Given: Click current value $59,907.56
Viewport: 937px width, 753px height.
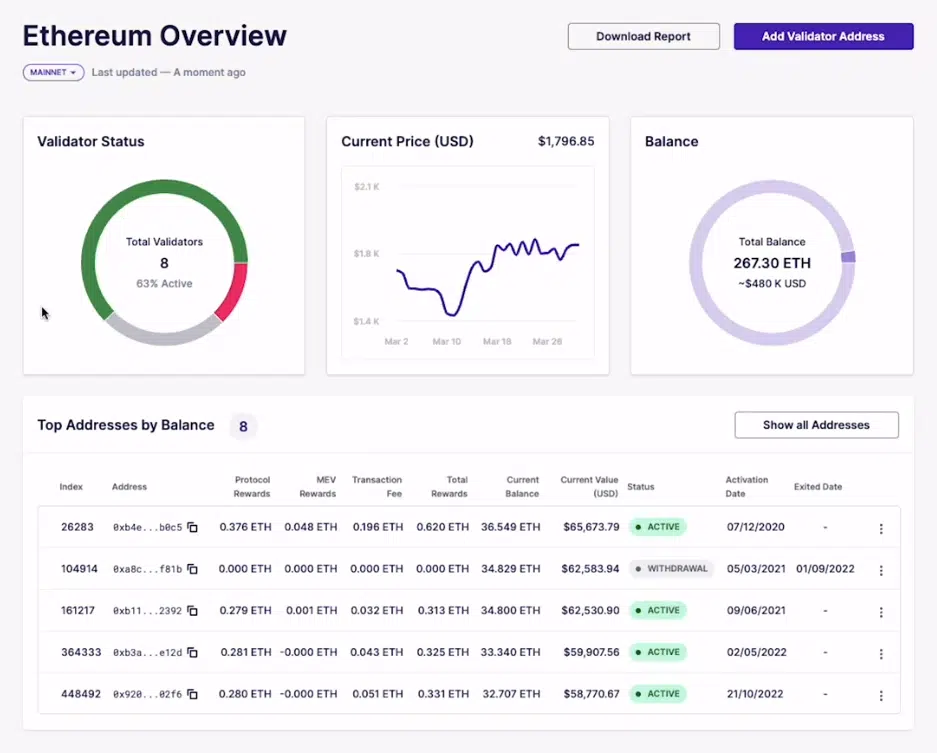Looking at the screenshot, I should 591,653.
